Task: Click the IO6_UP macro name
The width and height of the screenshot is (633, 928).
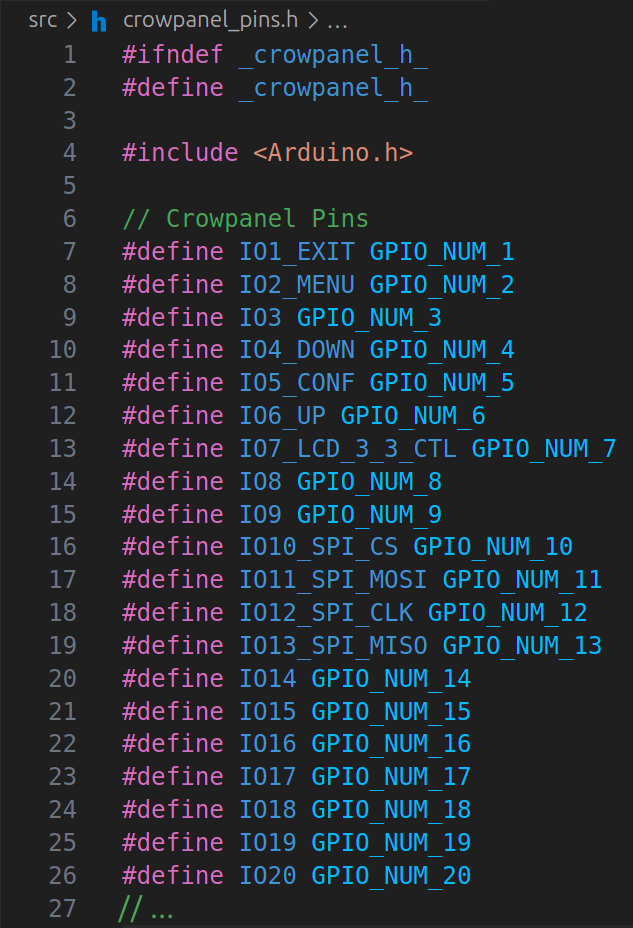Action: coord(282,416)
